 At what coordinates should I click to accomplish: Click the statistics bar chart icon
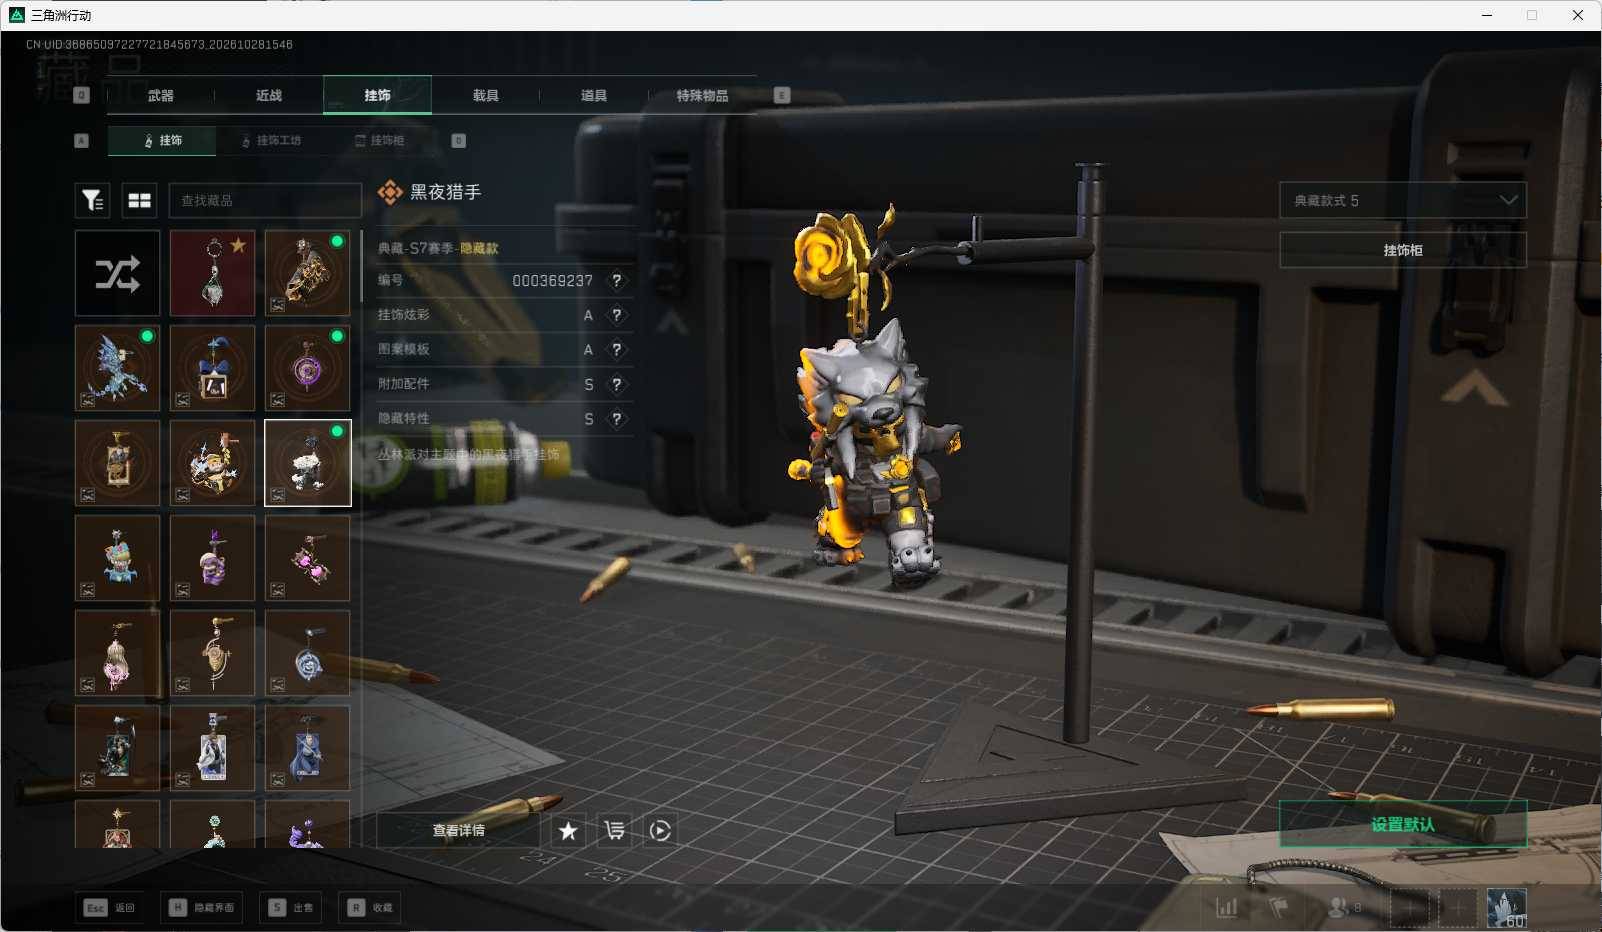[1227, 907]
